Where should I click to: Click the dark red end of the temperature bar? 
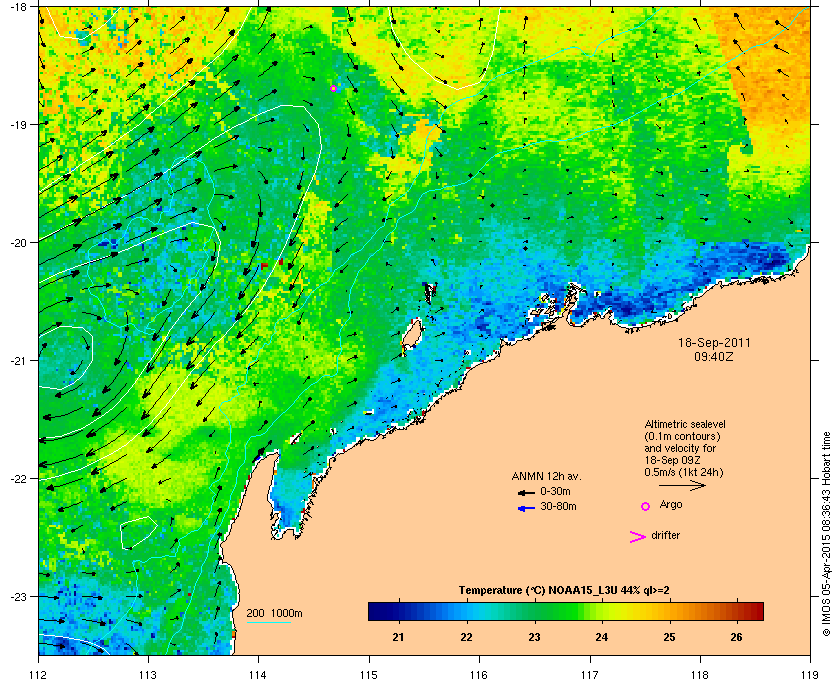pos(758,611)
